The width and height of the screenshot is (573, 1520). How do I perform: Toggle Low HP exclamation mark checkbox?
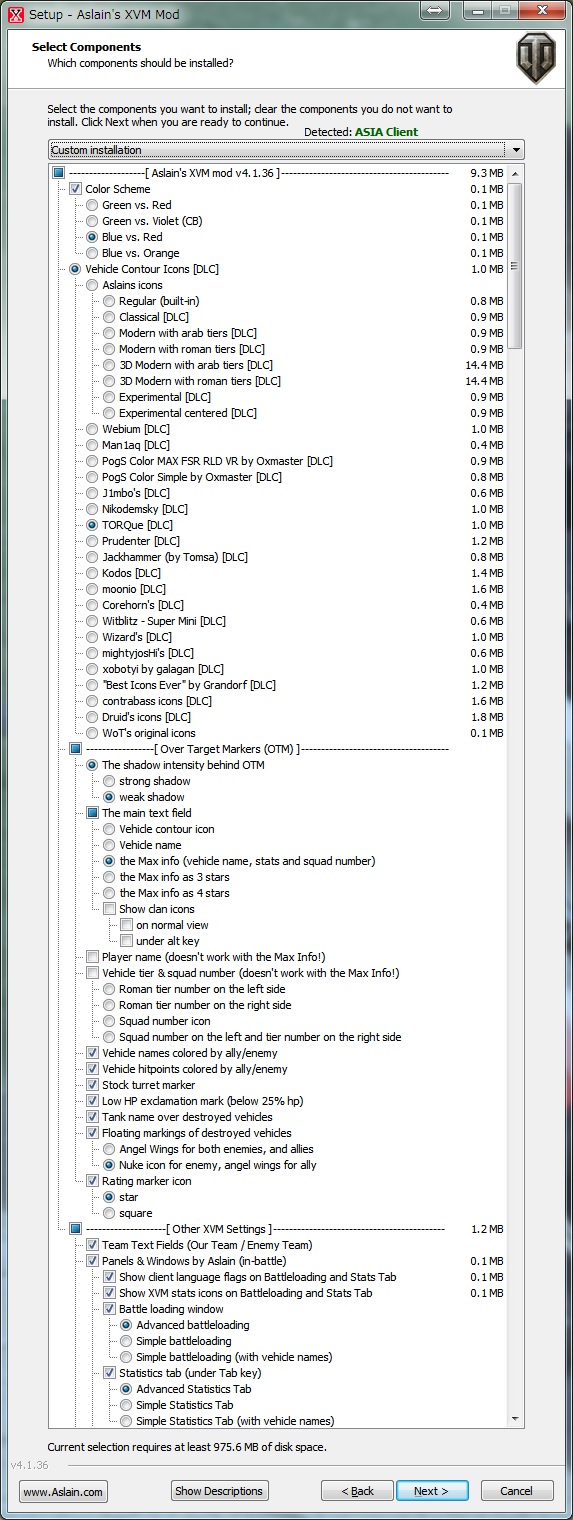93,1101
